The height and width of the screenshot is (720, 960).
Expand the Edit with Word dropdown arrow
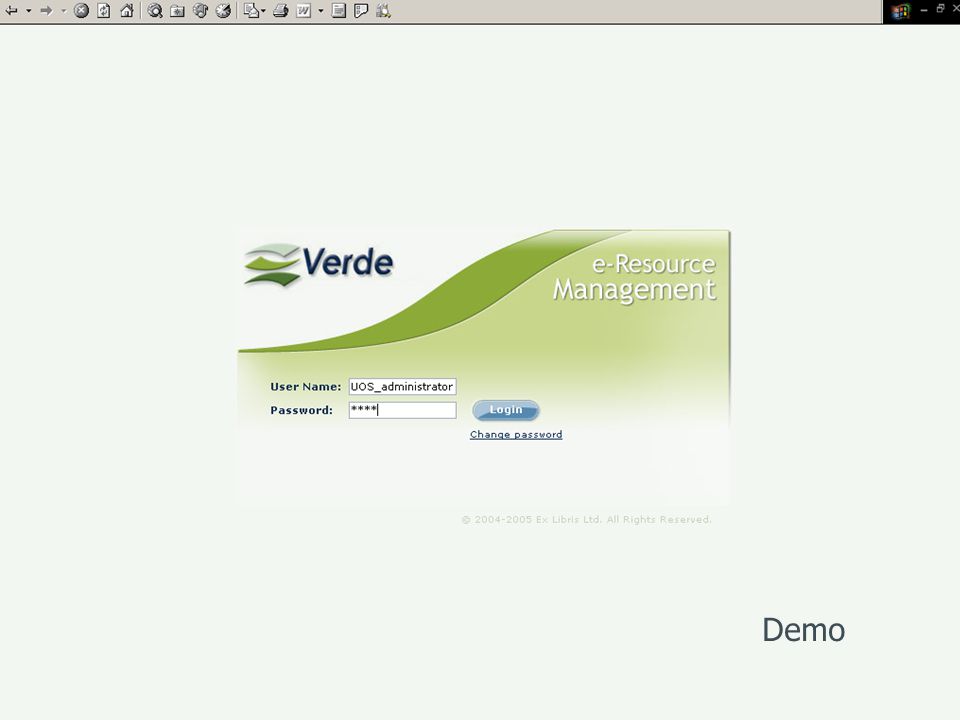coord(320,10)
